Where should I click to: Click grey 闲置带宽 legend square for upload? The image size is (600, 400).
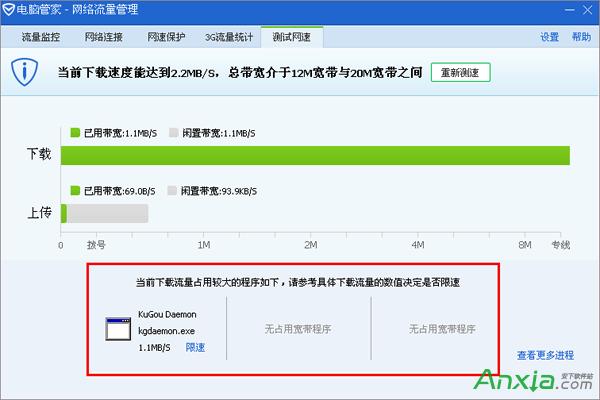[173, 189]
